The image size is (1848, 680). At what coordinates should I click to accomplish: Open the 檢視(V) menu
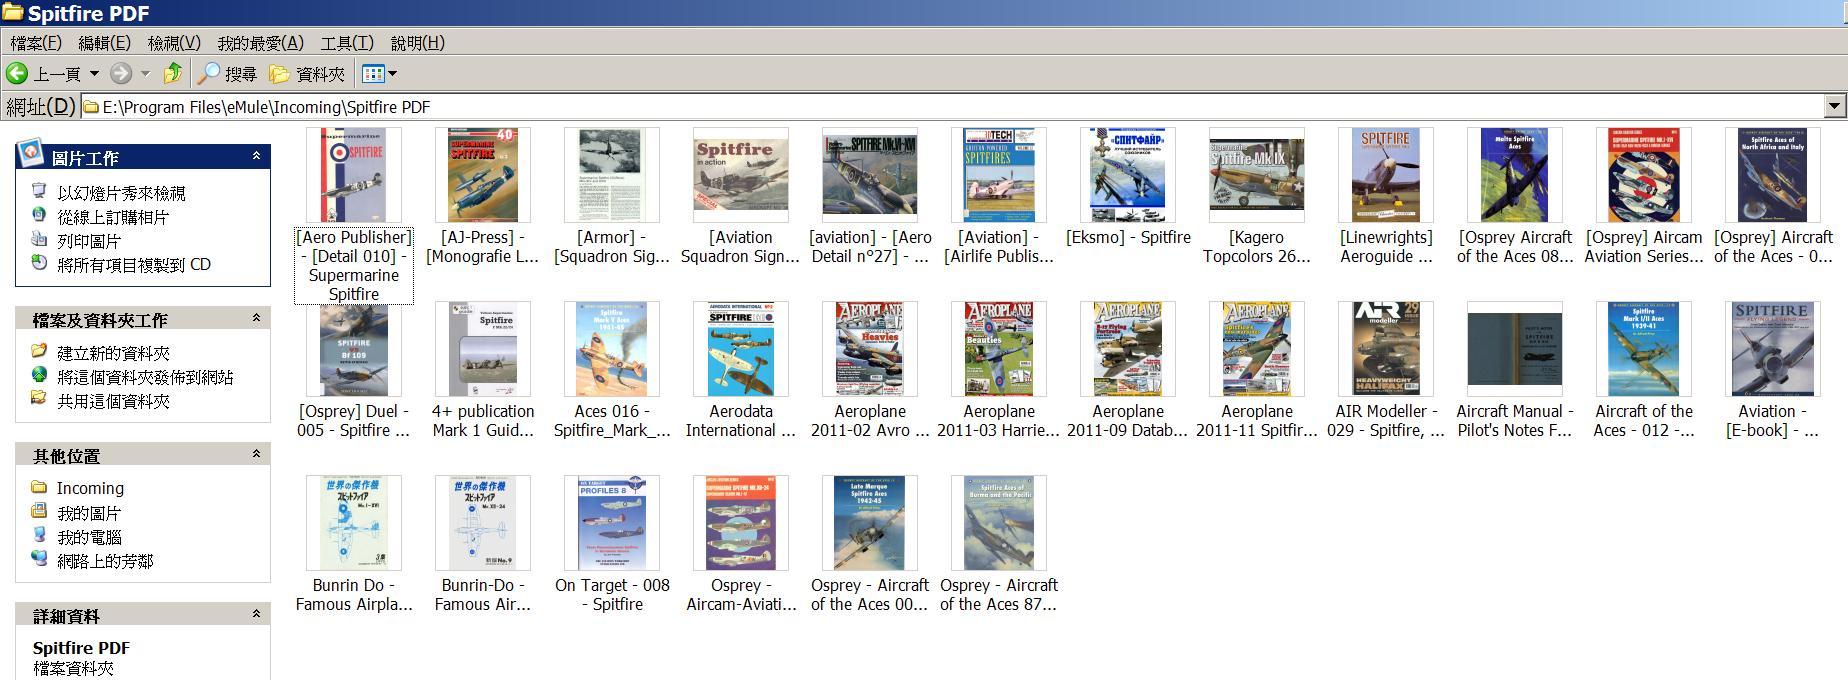tap(174, 43)
